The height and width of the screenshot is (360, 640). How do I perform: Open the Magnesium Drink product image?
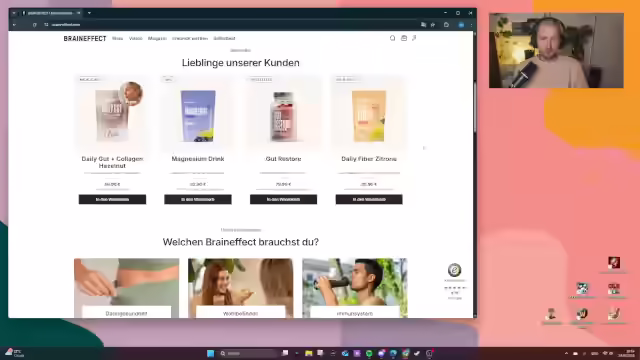point(198,113)
